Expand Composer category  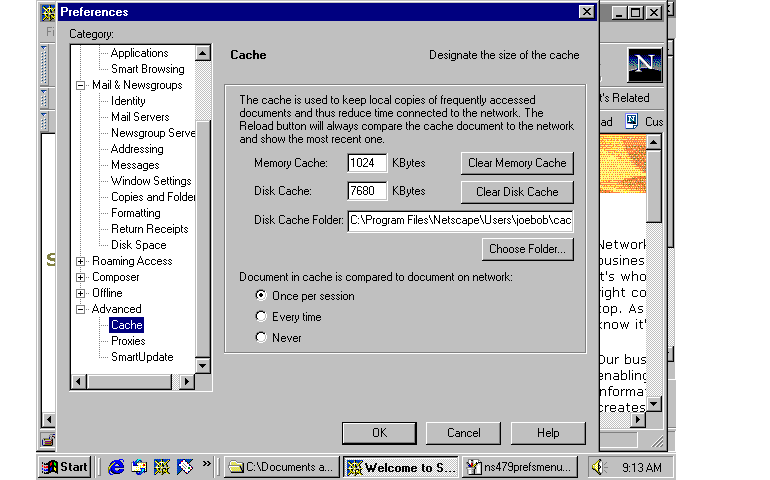click(81, 278)
